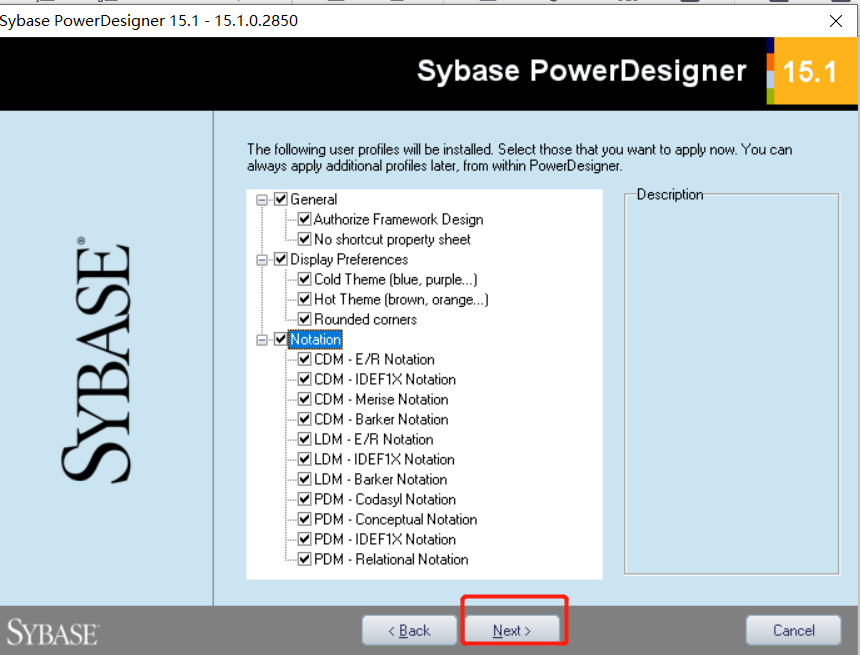Disable CDM - Merise Notation
The image size is (860, 655).
point(302,399)
